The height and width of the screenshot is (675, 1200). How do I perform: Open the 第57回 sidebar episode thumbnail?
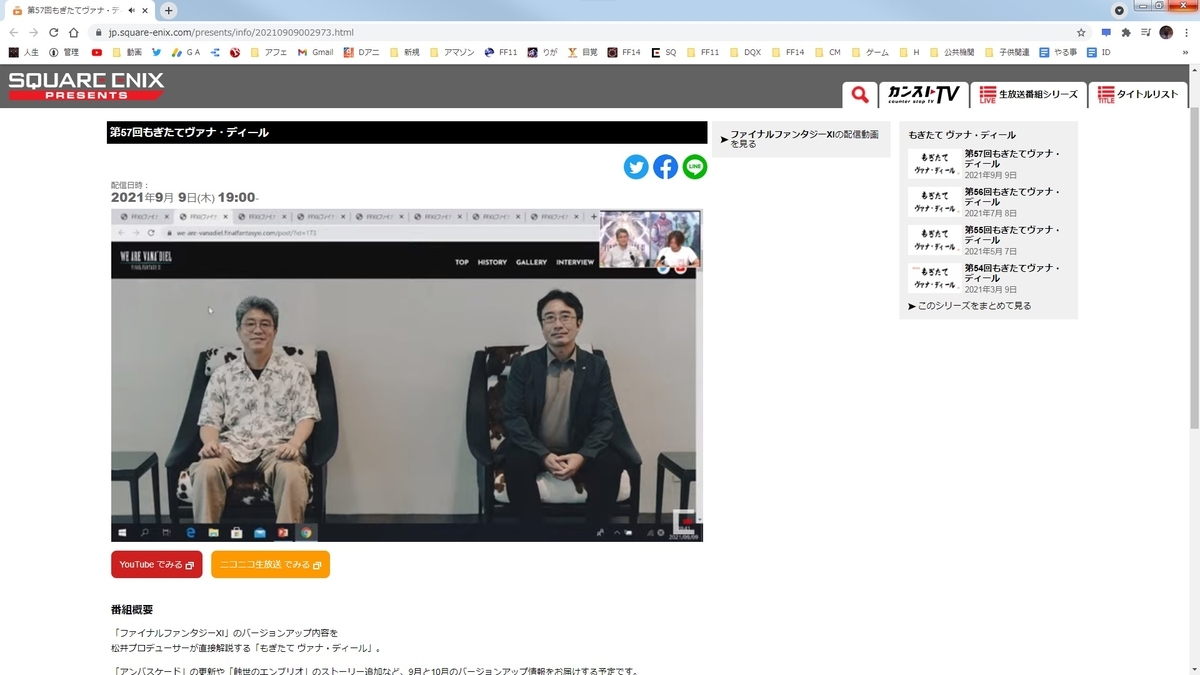934,164
